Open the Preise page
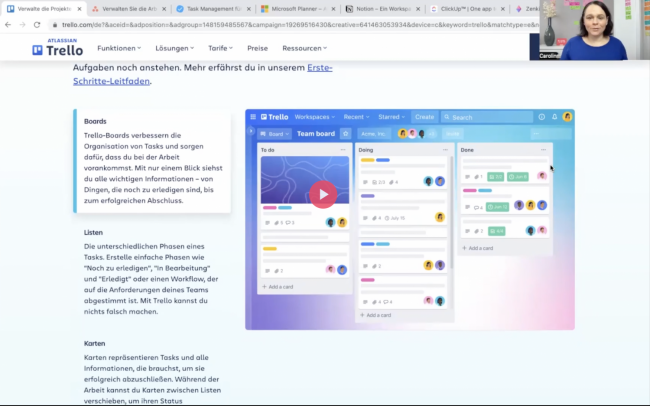The height and width of the screenshot is (406, 650). tap(257, 48)
